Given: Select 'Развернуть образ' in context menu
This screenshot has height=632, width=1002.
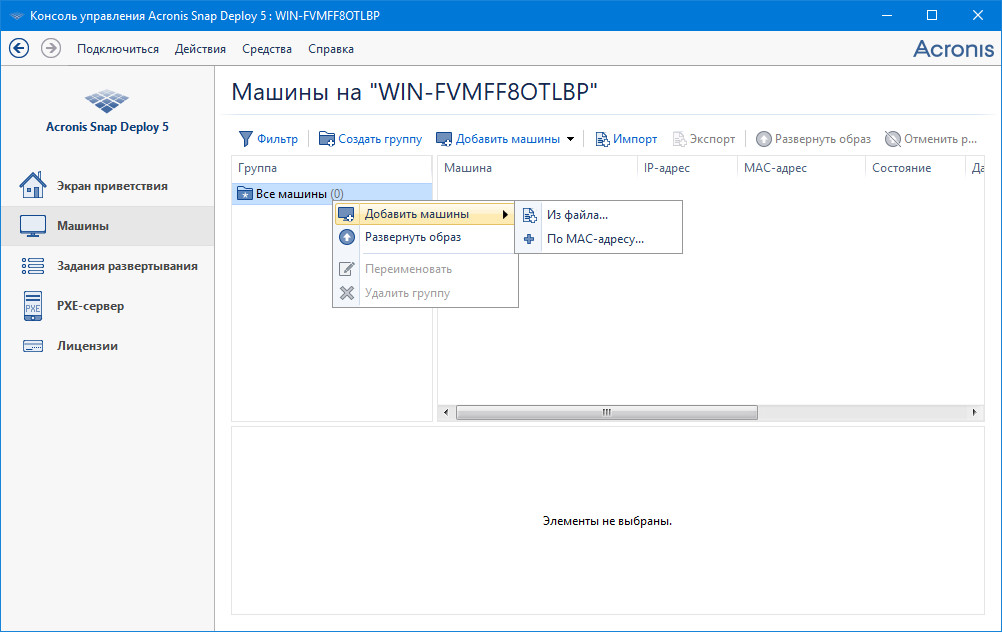Looking at the screenshot, I should 412,237.
